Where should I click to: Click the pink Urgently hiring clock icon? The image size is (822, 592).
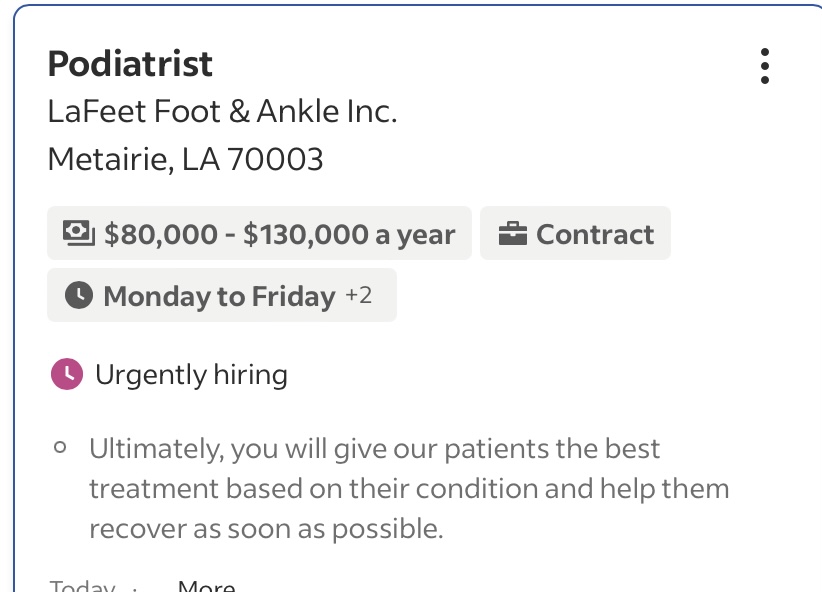(67, 374)
